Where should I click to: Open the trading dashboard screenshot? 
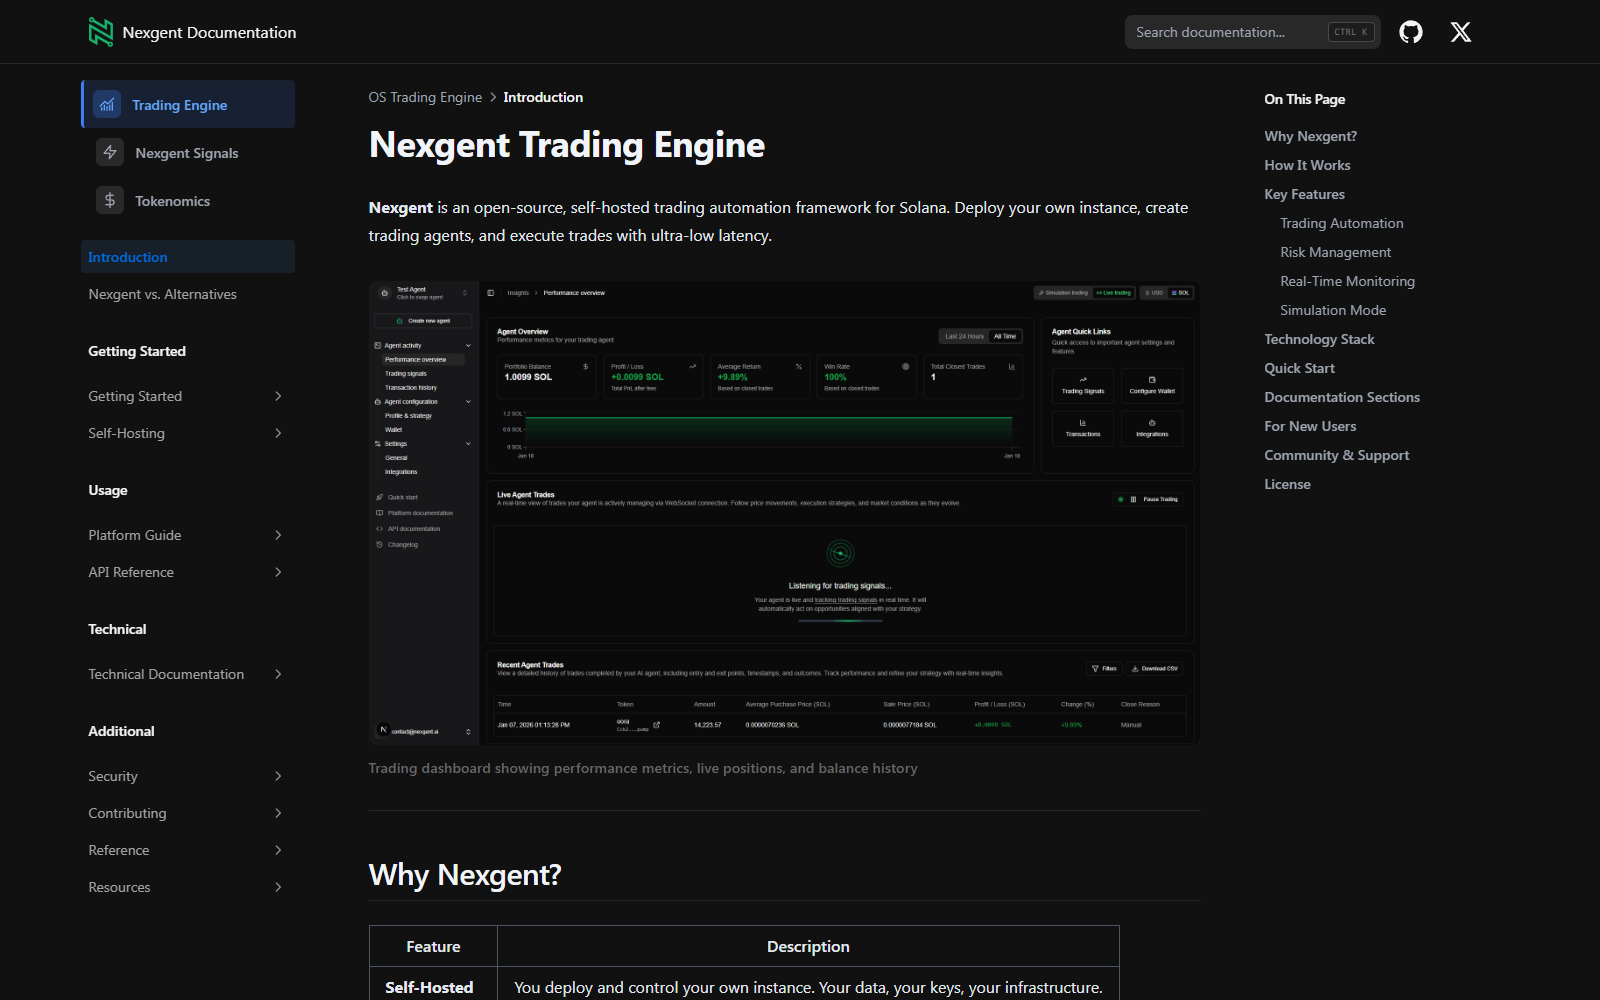(784, 512)
